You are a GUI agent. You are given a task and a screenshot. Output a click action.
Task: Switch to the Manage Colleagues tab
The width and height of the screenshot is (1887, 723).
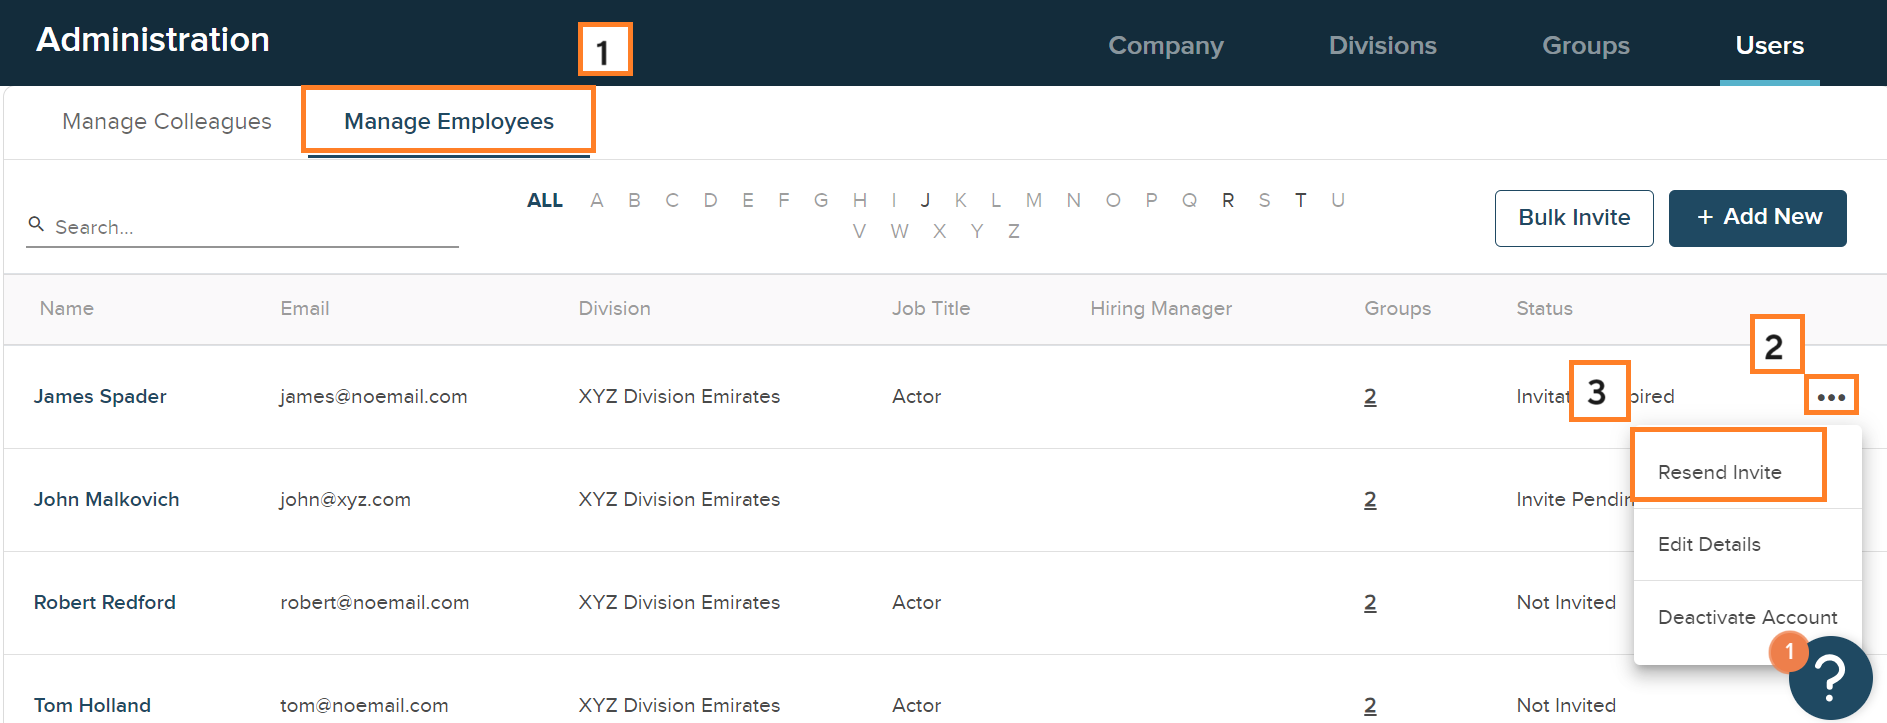[x=167, y=121]
